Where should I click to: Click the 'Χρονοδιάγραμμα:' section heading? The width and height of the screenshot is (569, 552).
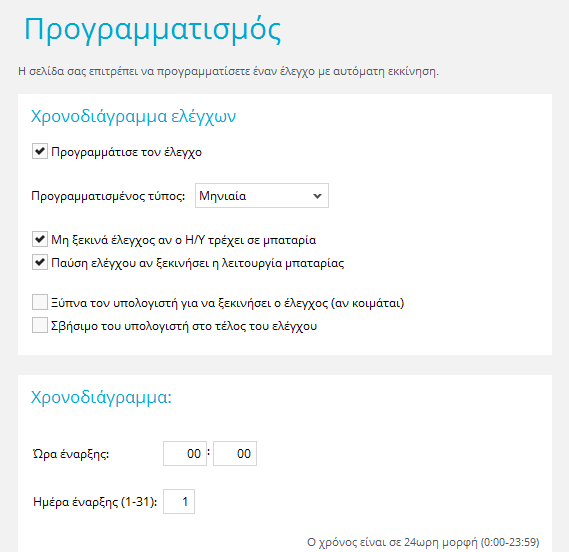click(101, 397)
